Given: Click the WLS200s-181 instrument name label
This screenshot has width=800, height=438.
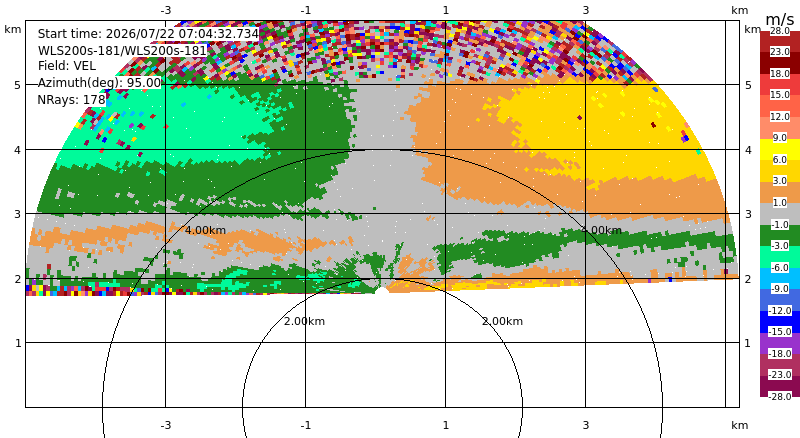Looking at the screenshot, I should (x=122, y=51).
